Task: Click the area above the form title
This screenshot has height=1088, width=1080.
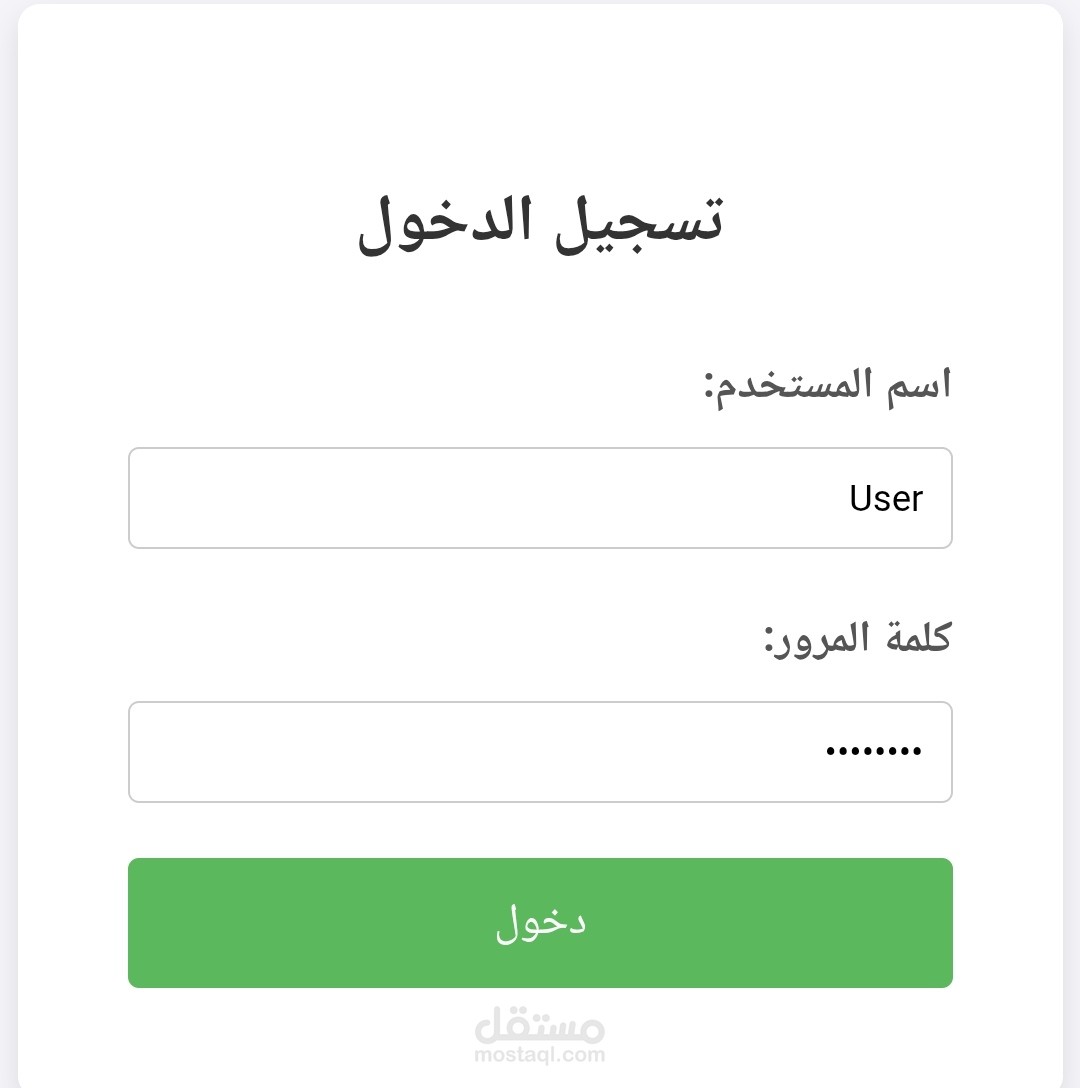Action: coord(540,100)
